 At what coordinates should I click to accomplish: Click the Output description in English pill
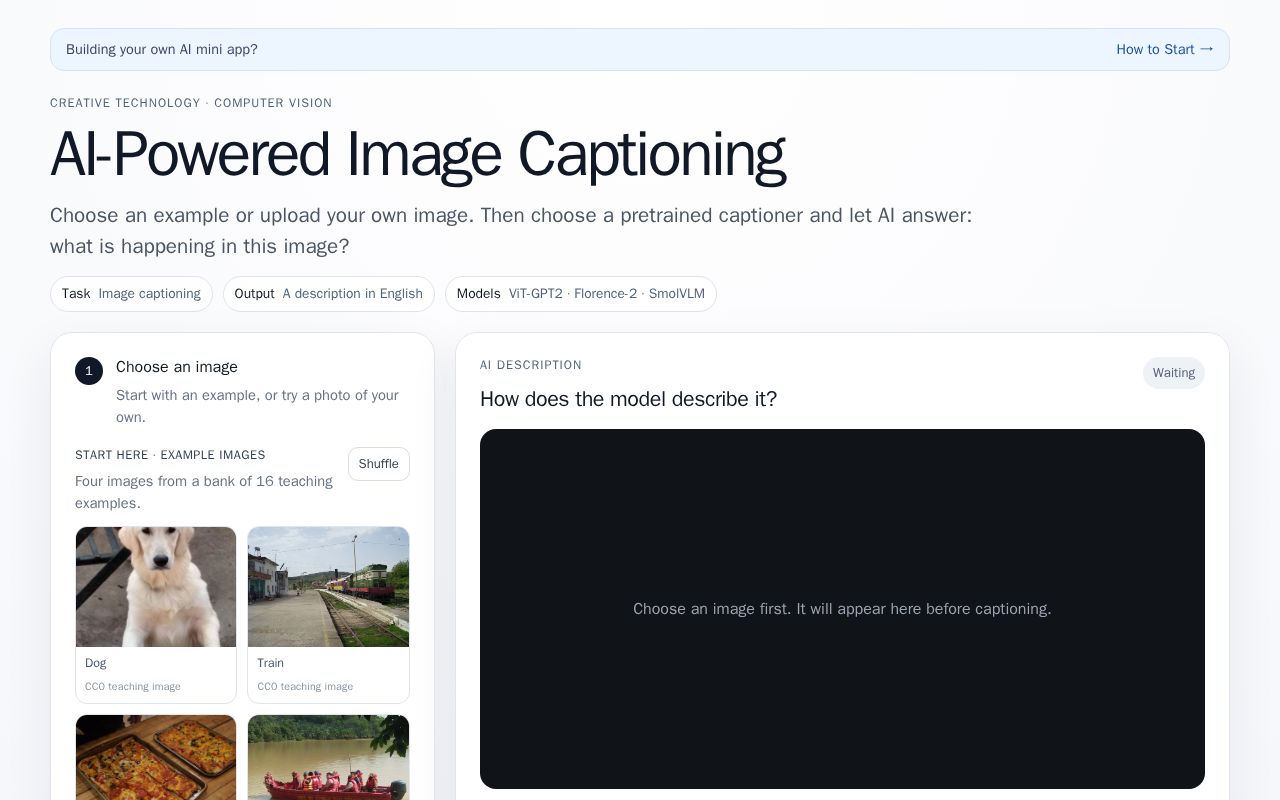pyautogui.click(x=329, y=294)
